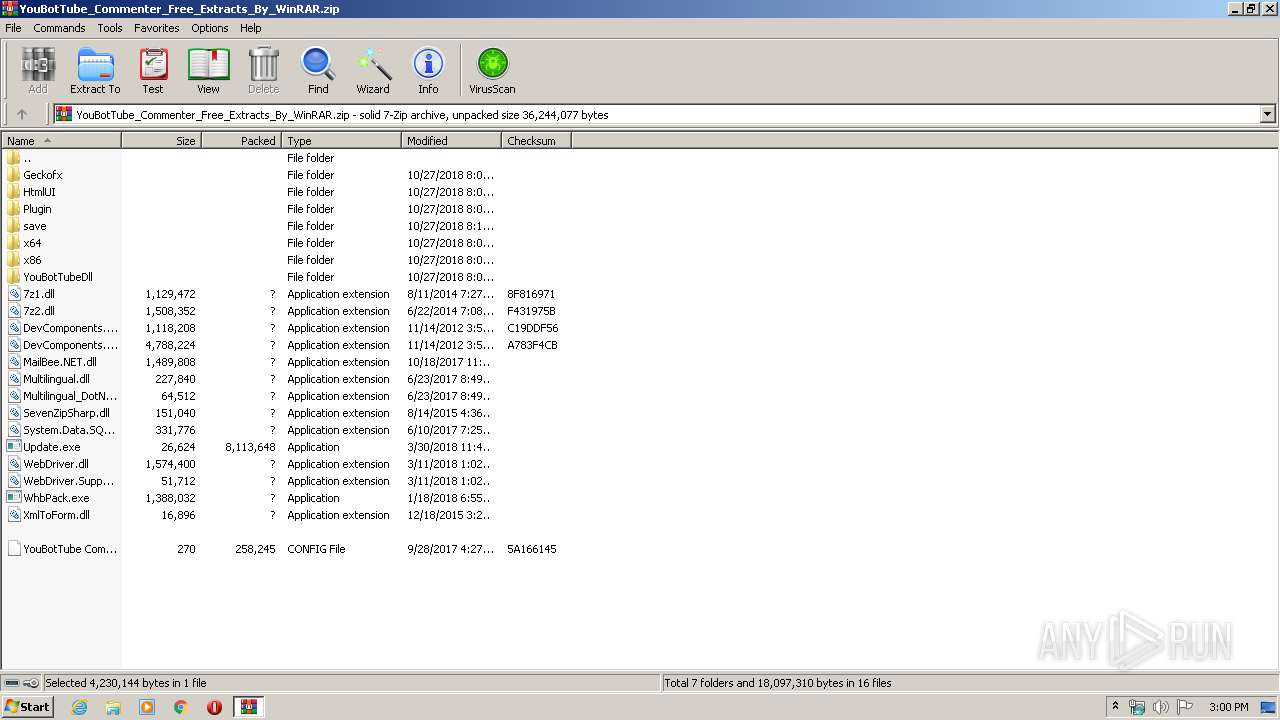1280x720 pixels.
Task: Go up one folder level arrow
Action: pyautogui.click(x=22, y=114)
